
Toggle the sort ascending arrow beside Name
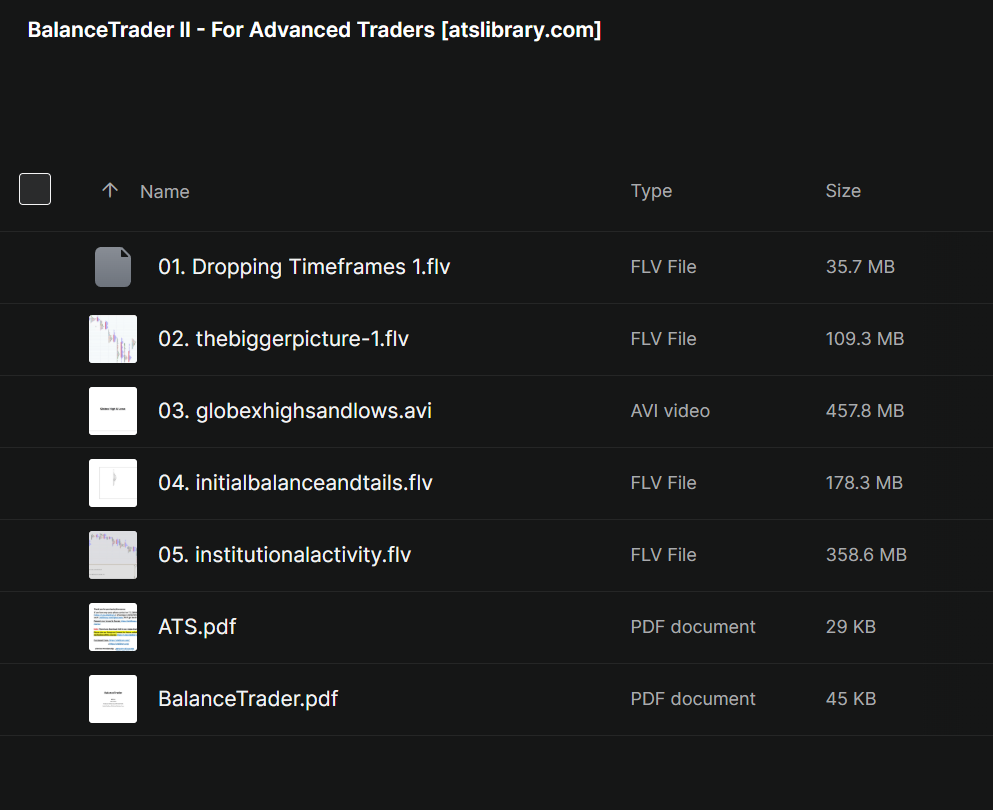pyautogui.click(x=110, y=190)
